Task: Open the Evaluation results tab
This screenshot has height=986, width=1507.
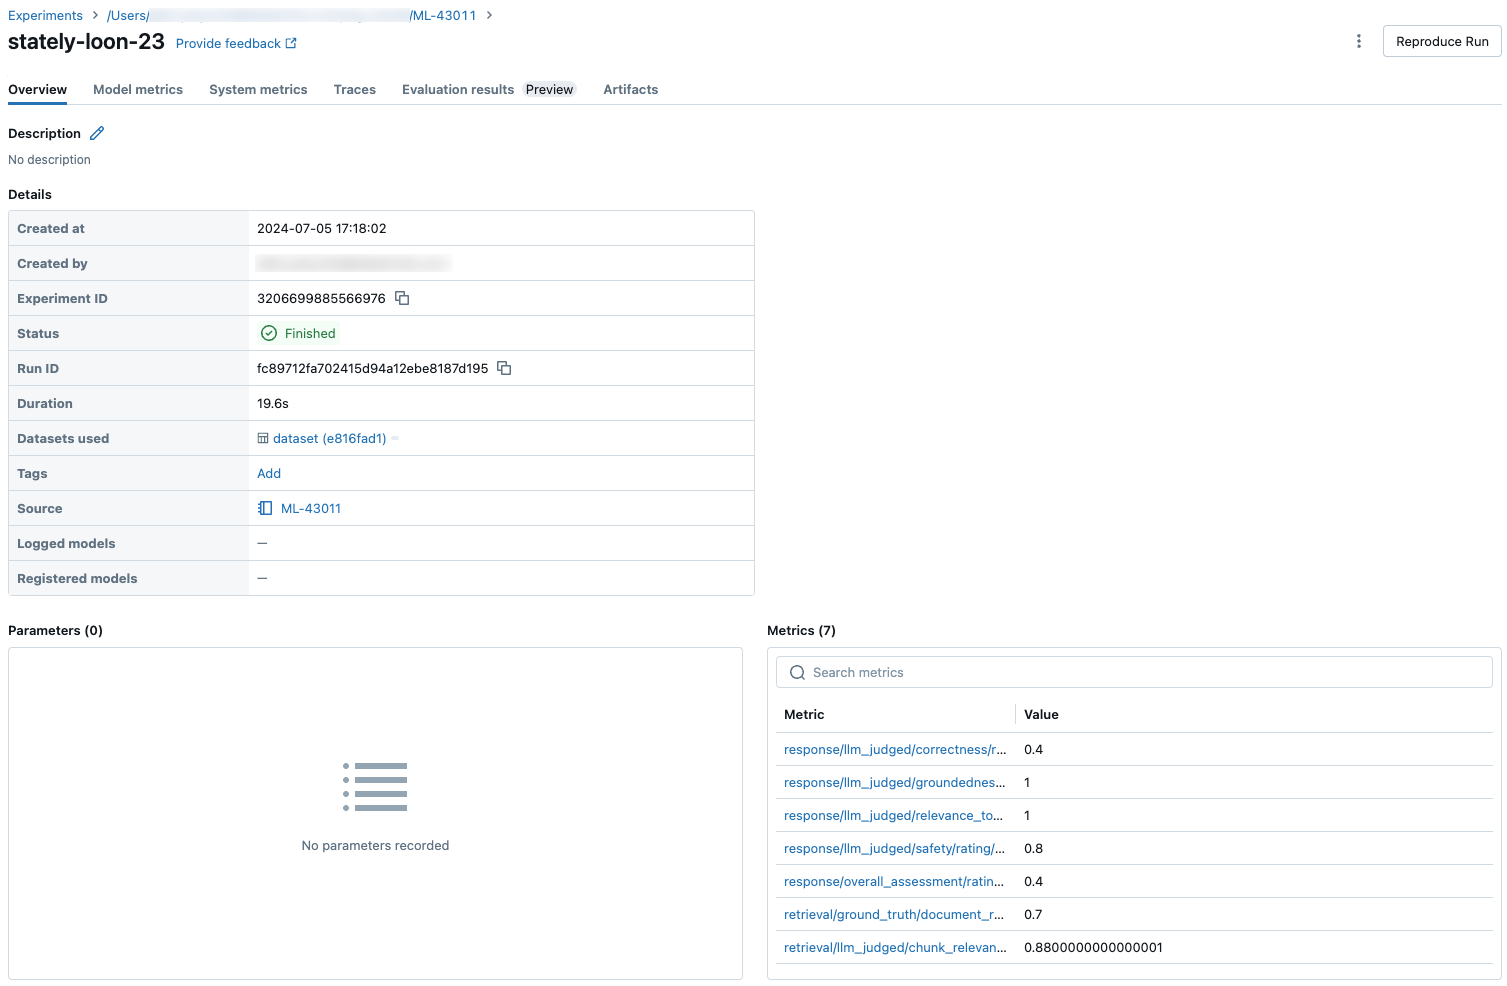Action: pos(458,89)
